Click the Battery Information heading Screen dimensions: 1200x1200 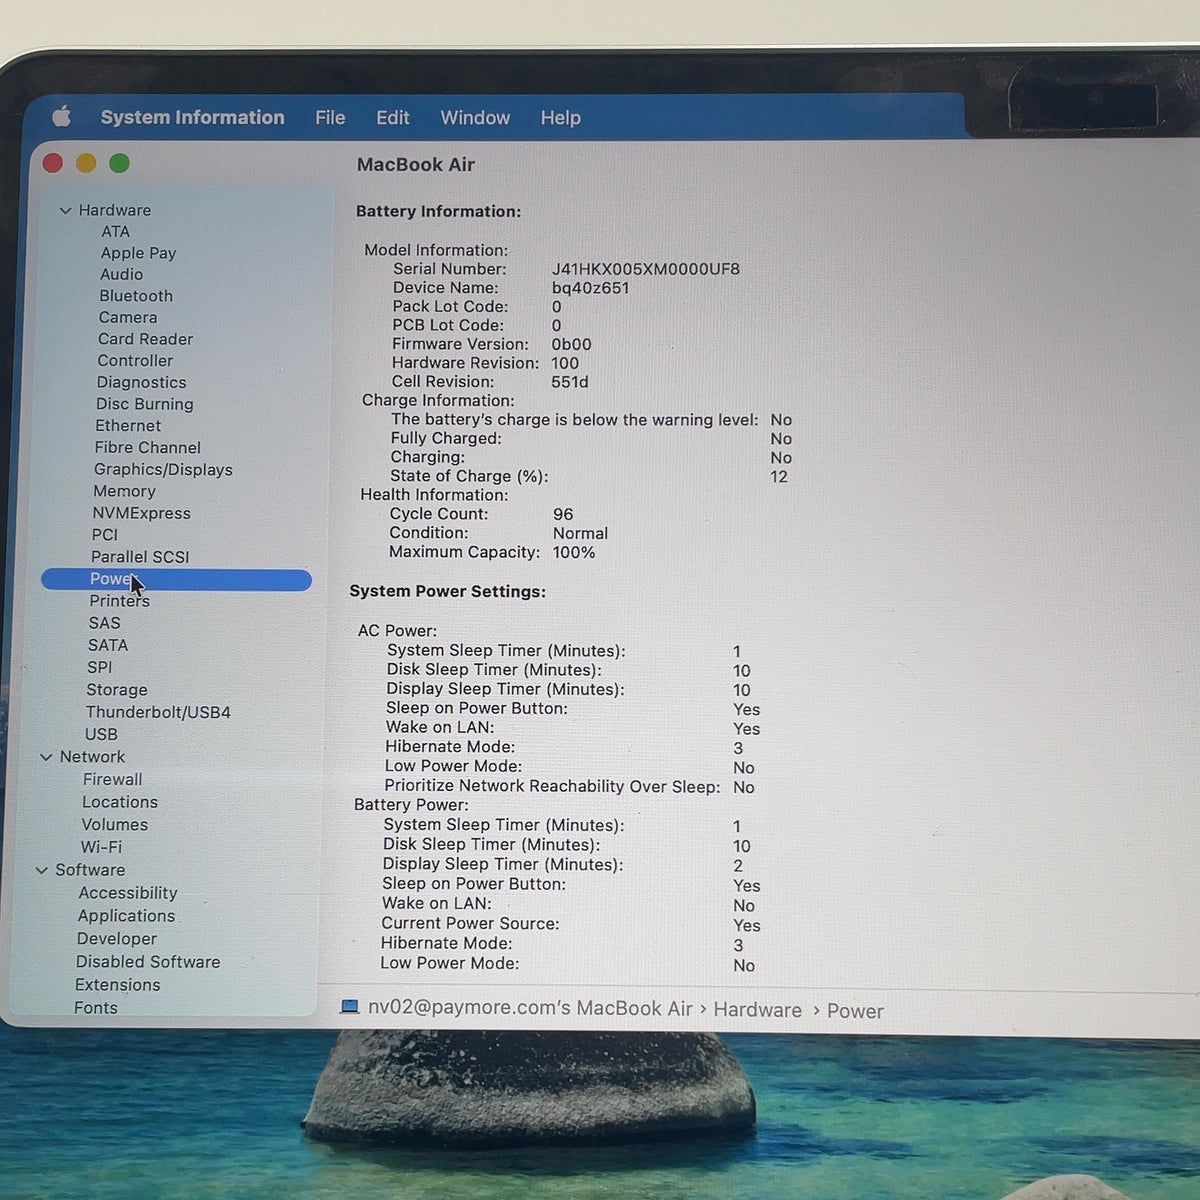pyautogui.click(x=438, y=212)
